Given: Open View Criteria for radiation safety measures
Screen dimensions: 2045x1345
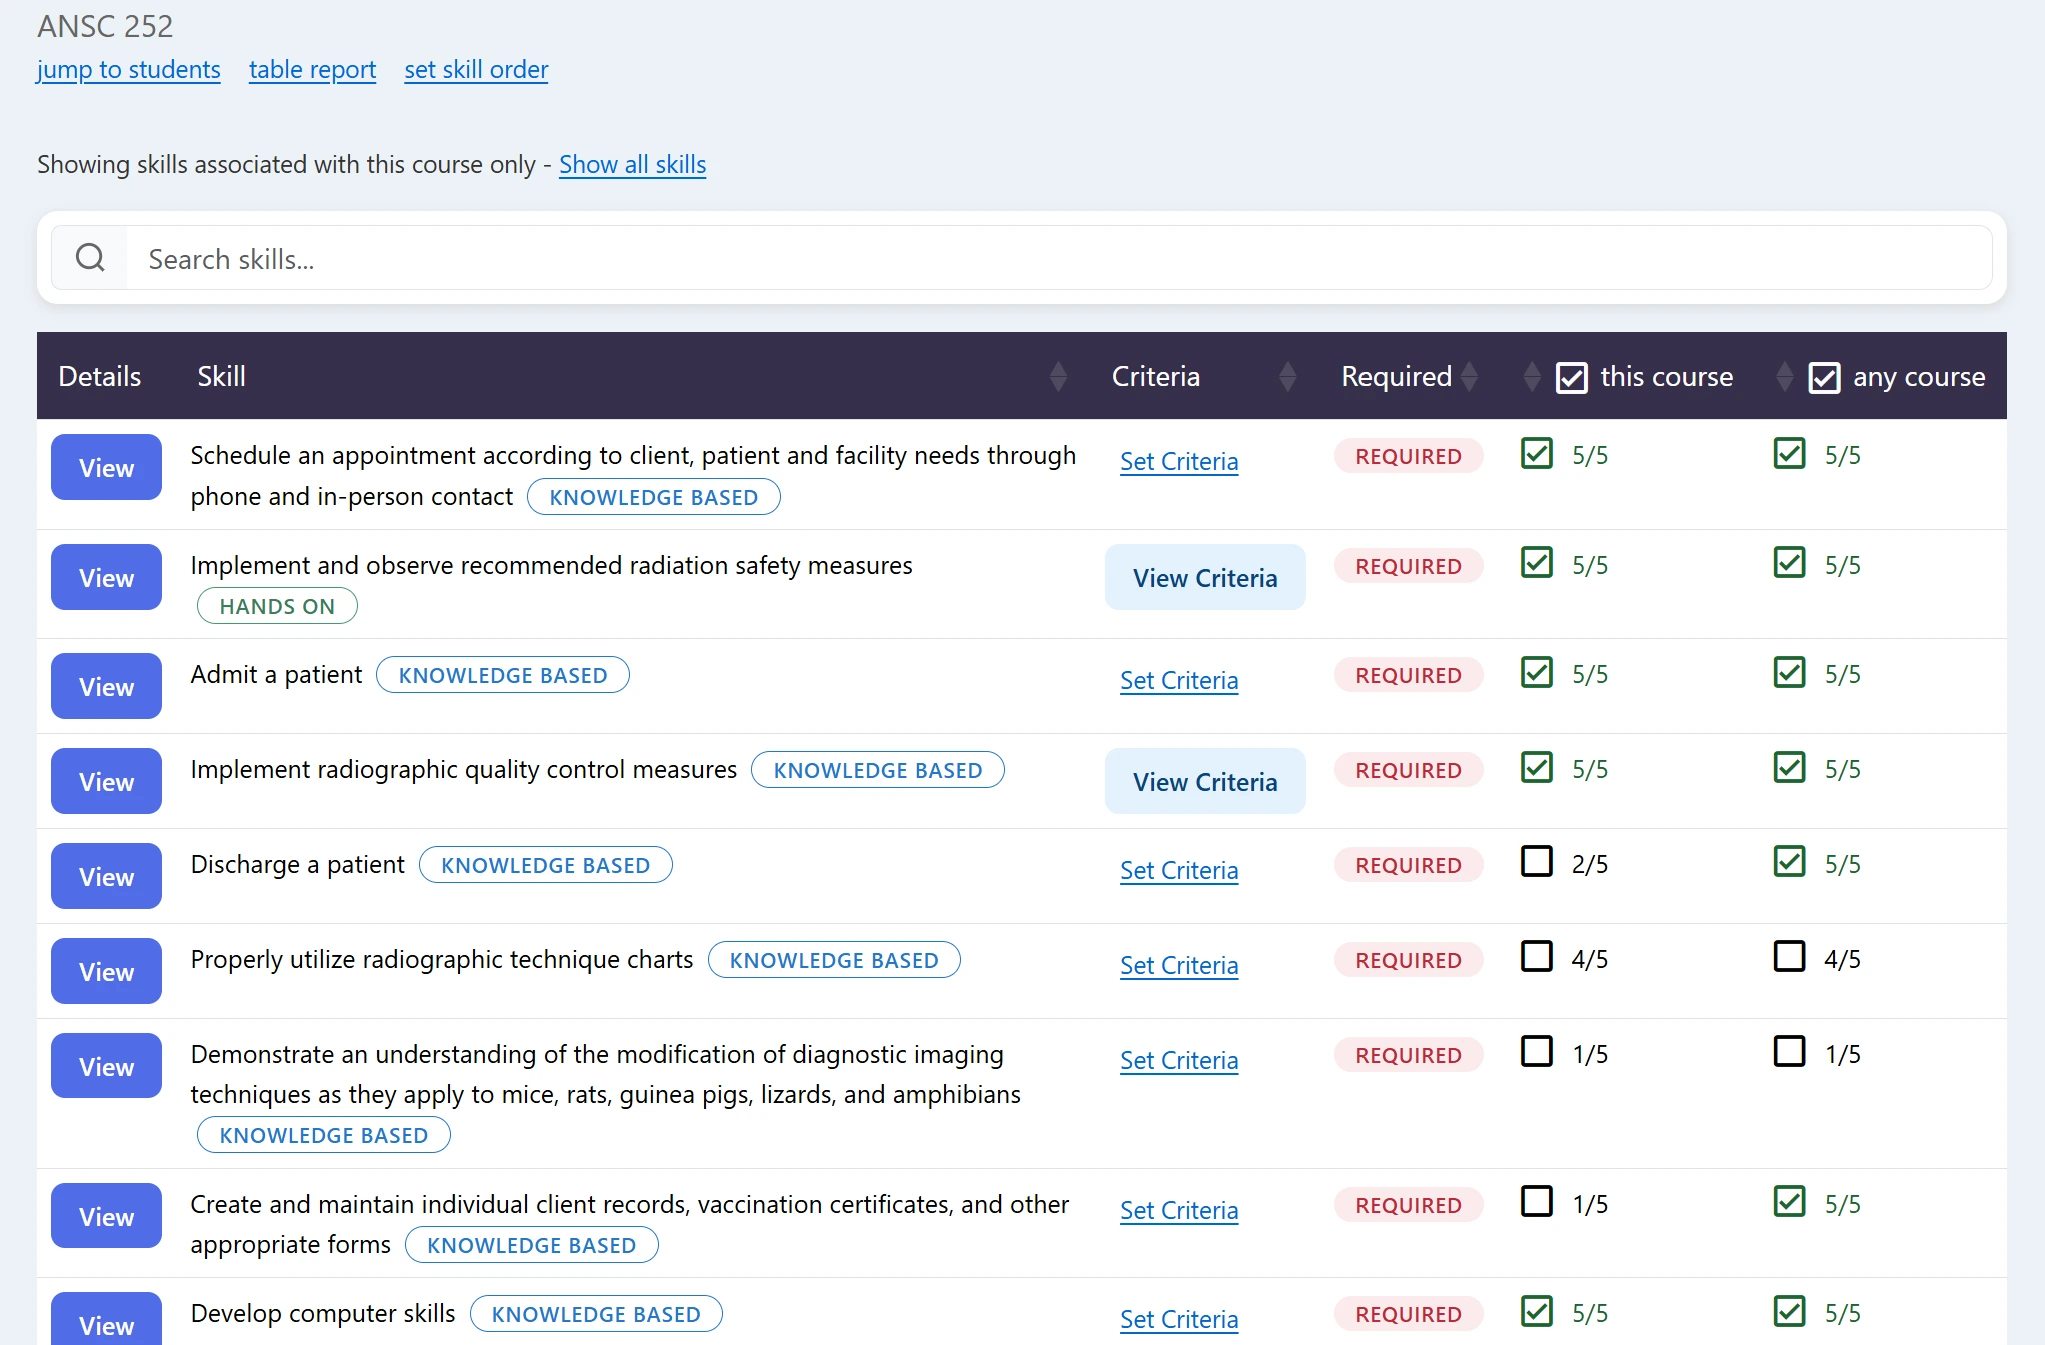Looking at the screenshot, I should pyautogui.click(x=1205, y=577).
